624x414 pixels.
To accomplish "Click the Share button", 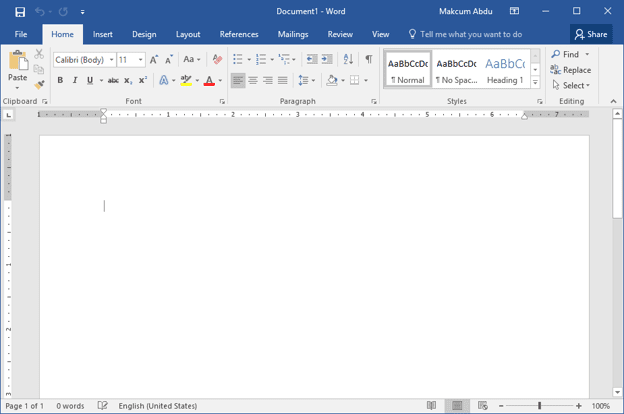I will pos(591,34).
